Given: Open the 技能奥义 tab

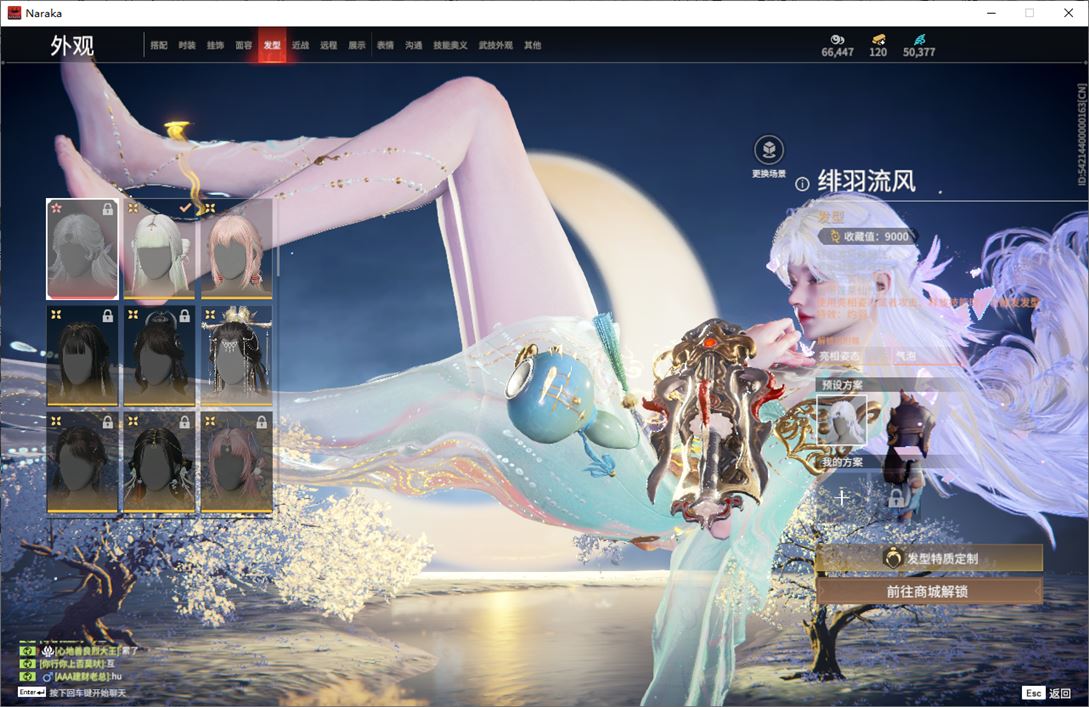Looking at the screenshot, I should tap(450, 45).
